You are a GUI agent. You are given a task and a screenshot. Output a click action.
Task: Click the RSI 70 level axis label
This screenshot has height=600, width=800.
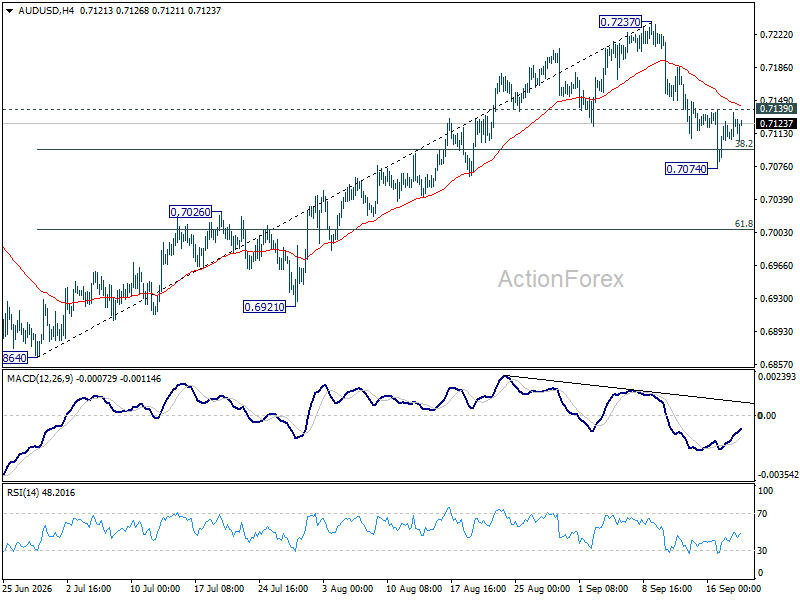[x=762, y=514]
